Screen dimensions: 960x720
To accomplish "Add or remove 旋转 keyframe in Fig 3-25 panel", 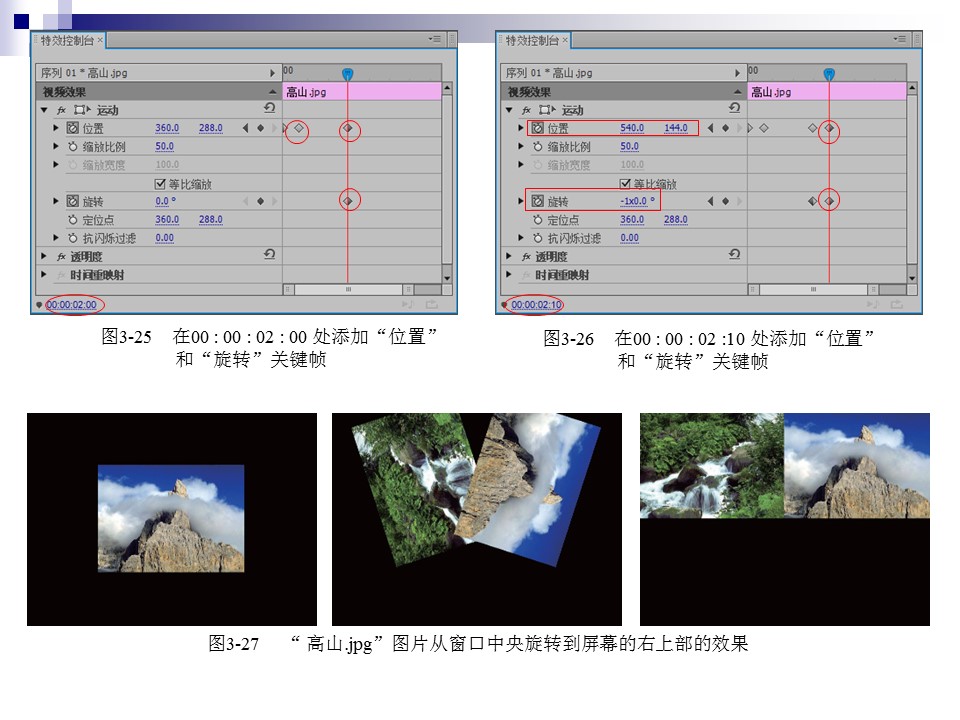I will 260,201.
